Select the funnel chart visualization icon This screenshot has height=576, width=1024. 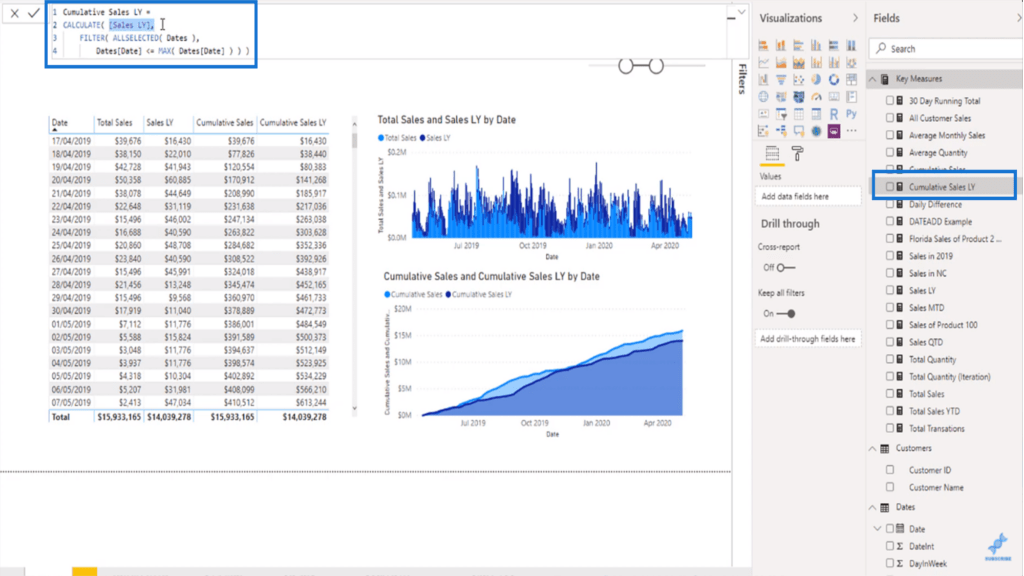point(780,80)
